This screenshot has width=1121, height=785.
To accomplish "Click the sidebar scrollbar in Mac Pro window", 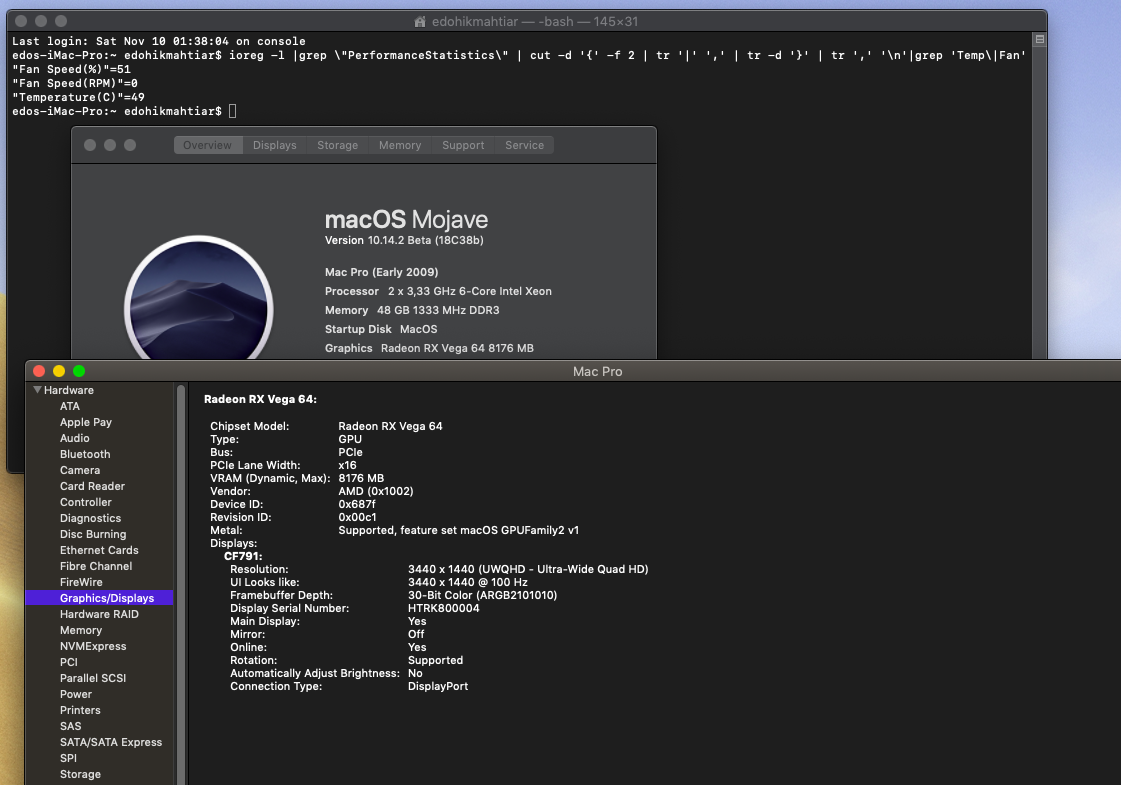I will coord(181,584).
